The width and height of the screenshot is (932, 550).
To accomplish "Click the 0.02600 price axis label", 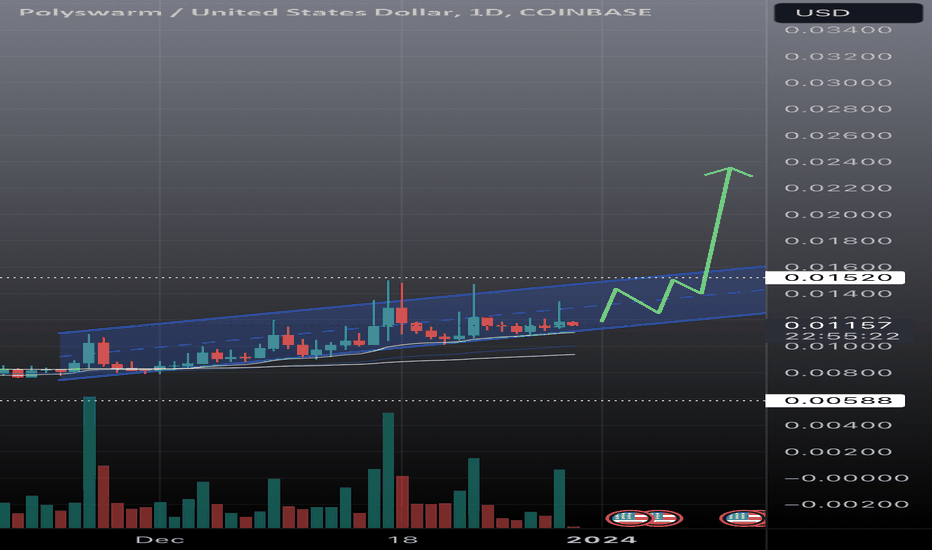I will point(838,136).
